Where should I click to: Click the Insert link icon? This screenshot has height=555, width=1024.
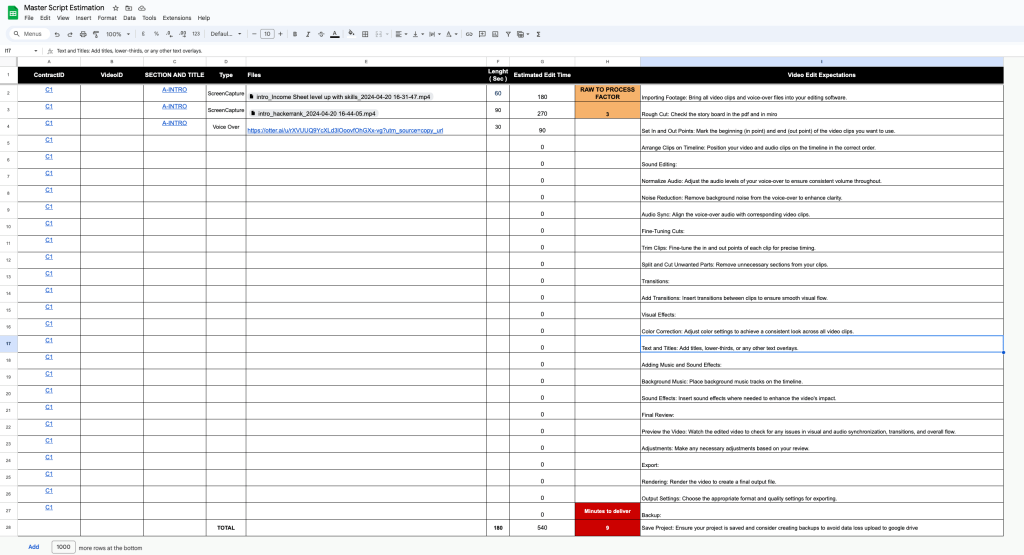pyautogui.click(x=469, y=34)
